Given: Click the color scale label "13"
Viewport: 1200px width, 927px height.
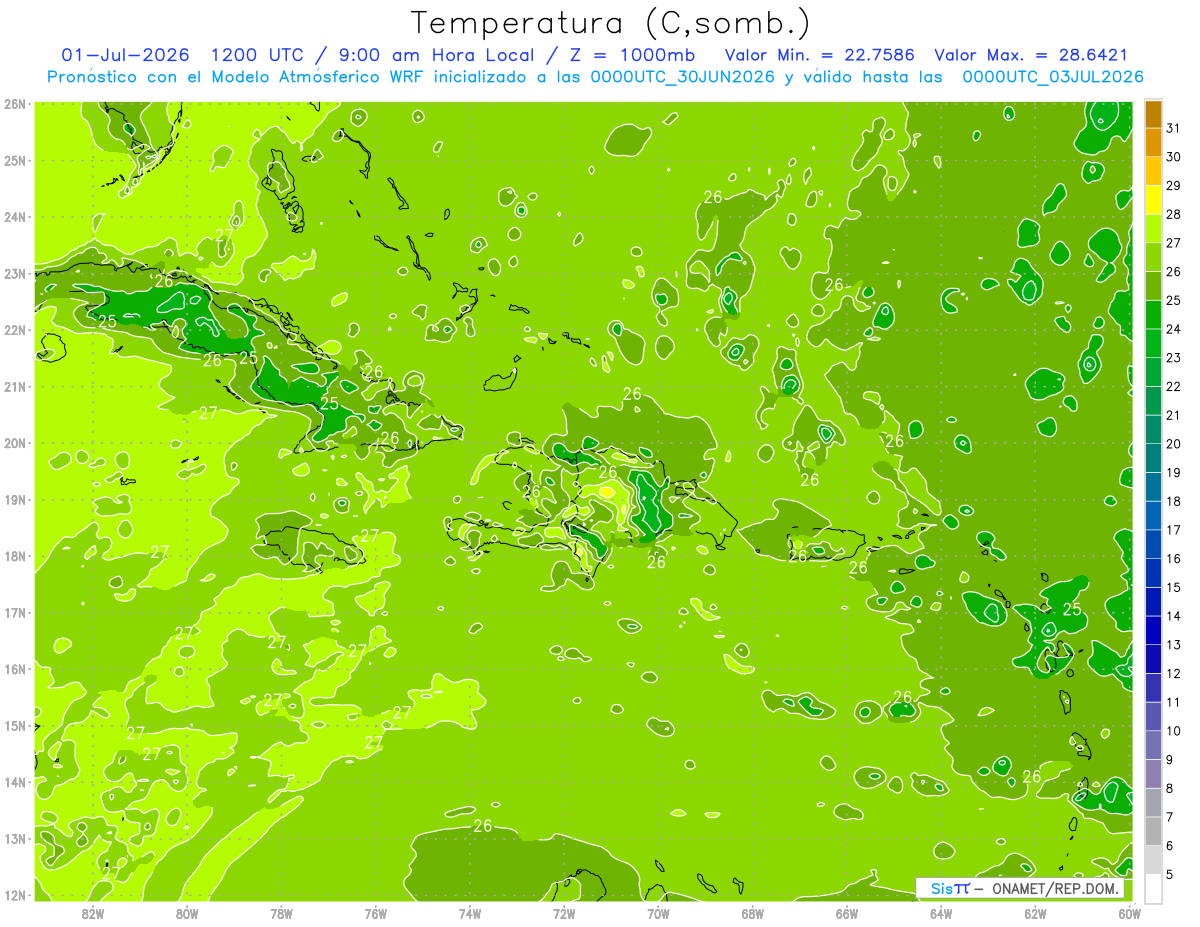Looking at the screenshot, I should point(1174,644).
